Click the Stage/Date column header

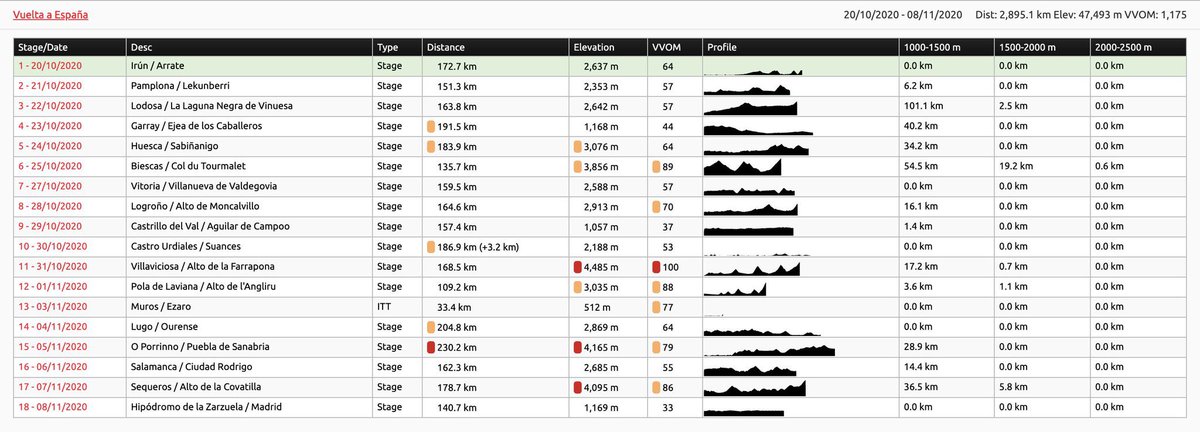tap(70, 47)
